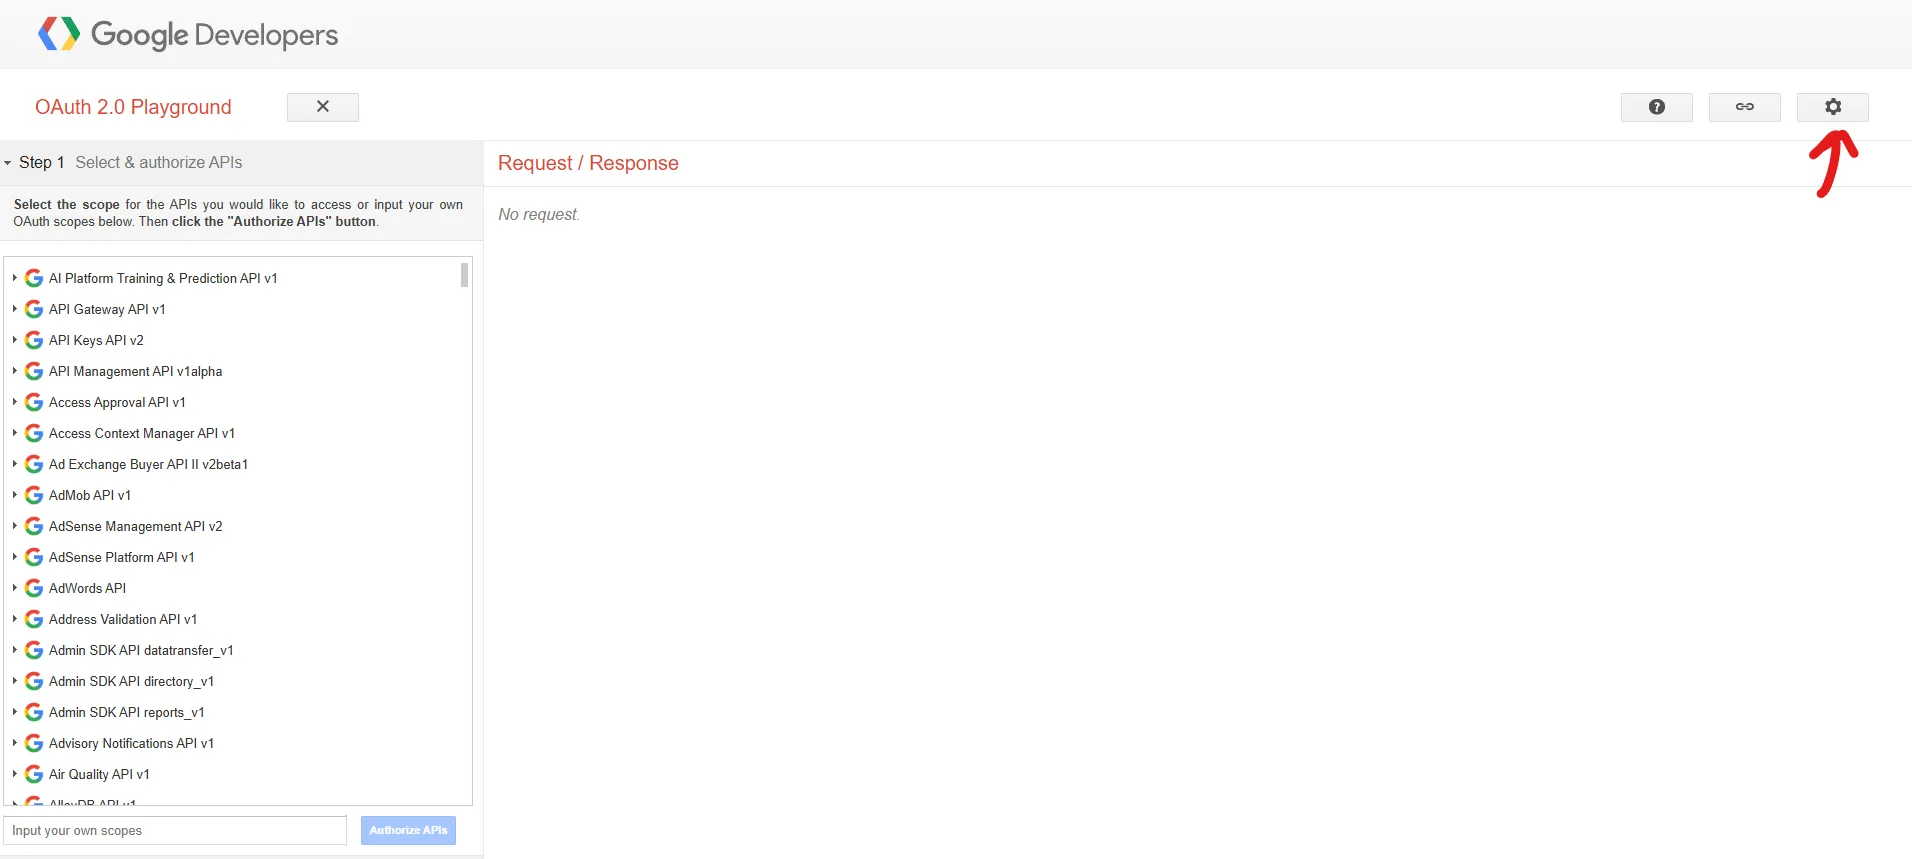1912x859 pixels.
Task: Click Google icon beside Address Validation API v1
Action: tap(34, 619)
